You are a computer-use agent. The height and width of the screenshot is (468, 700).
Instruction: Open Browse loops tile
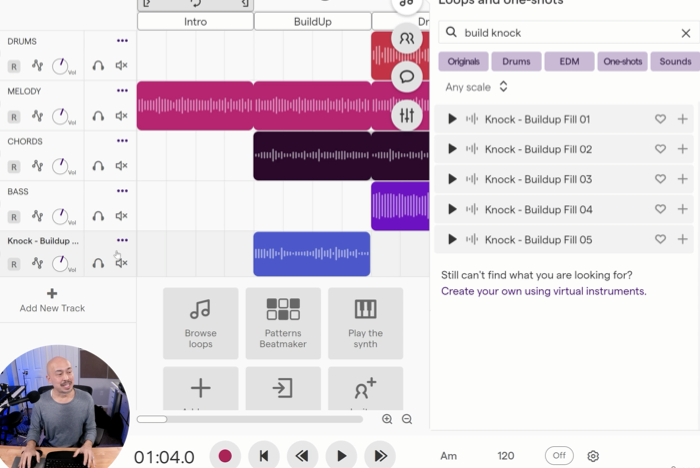200,323
